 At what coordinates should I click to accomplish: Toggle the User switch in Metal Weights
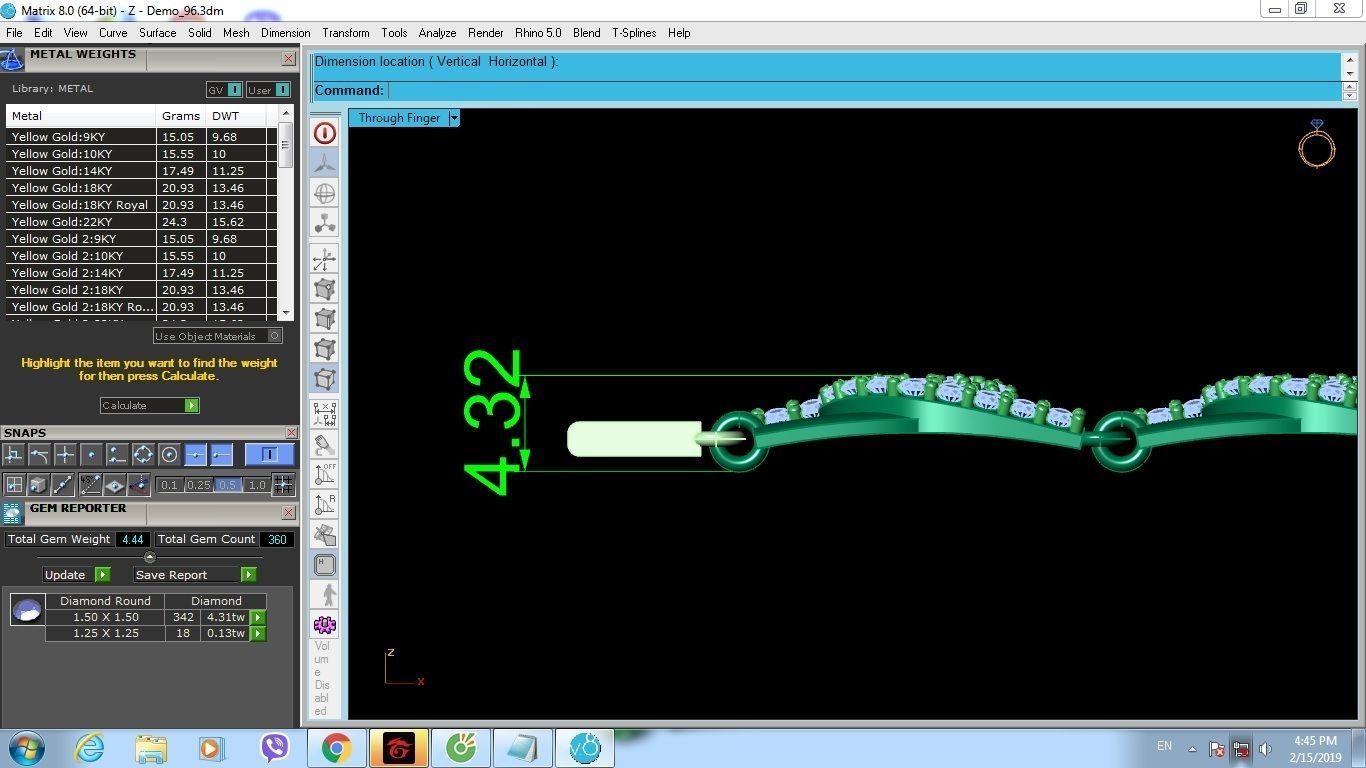pos(268,90)
